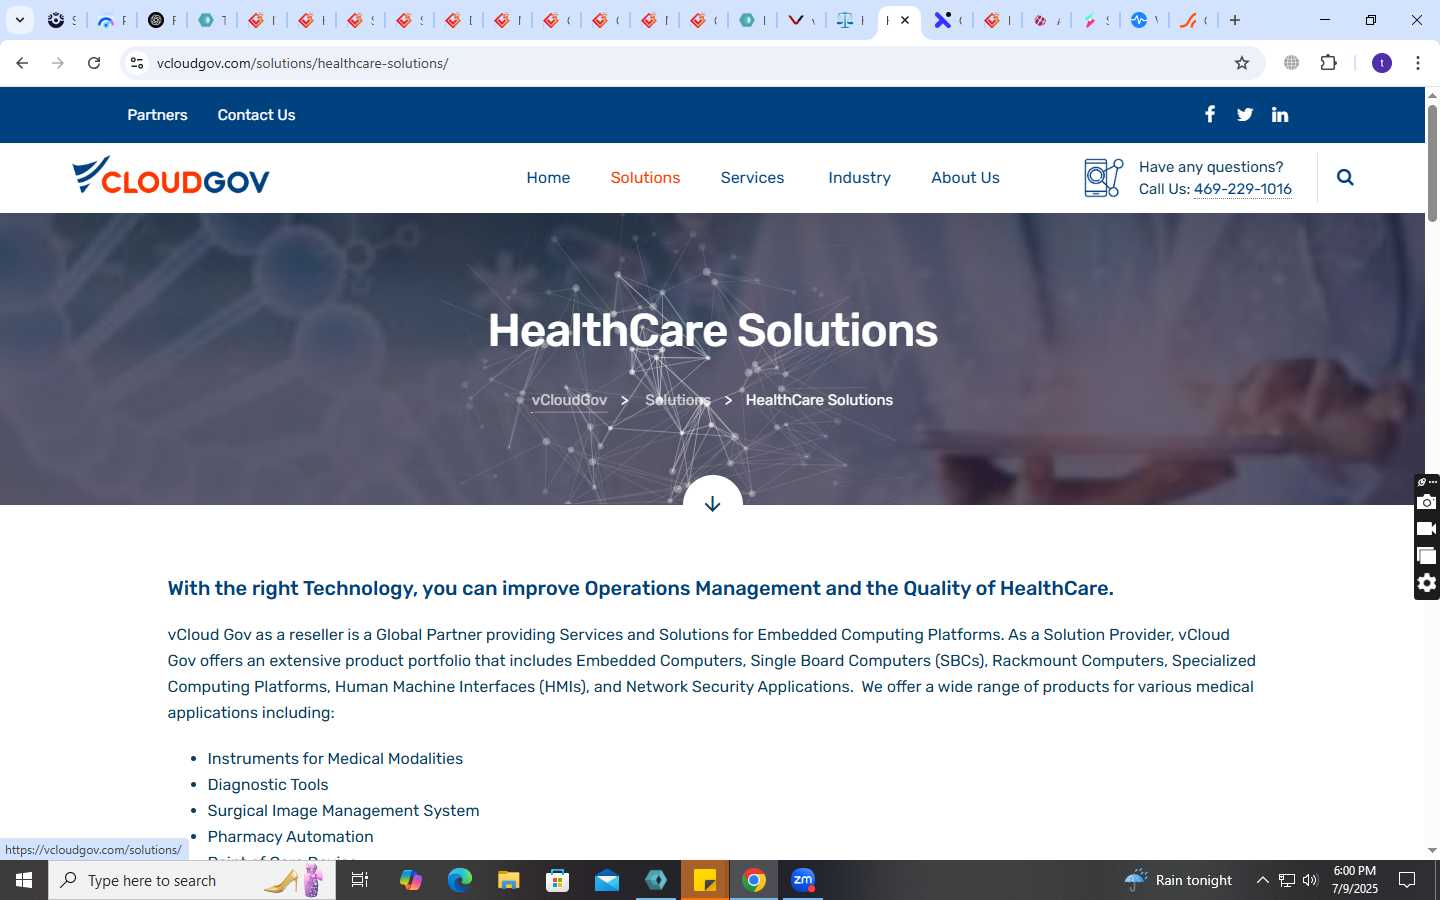Click the page vertical scrollbar thumb

pos(1432,162)
